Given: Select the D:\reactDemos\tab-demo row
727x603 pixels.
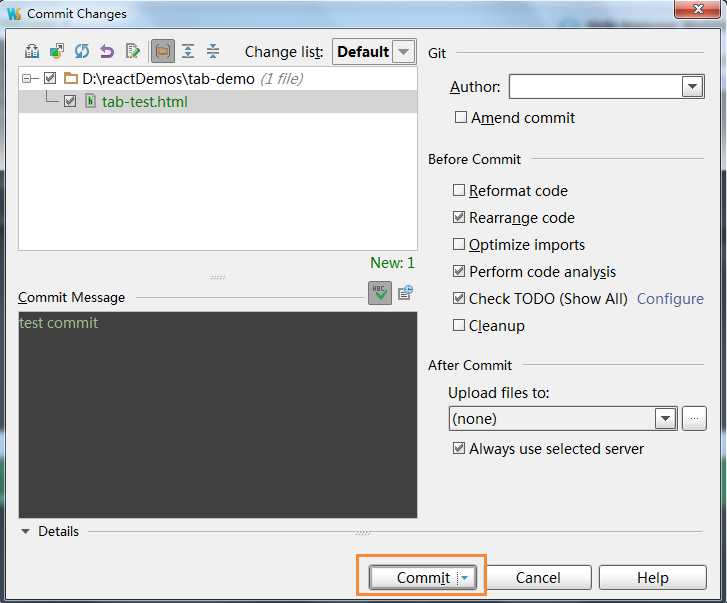Looking at the screenshot, I should click(218, 78).
